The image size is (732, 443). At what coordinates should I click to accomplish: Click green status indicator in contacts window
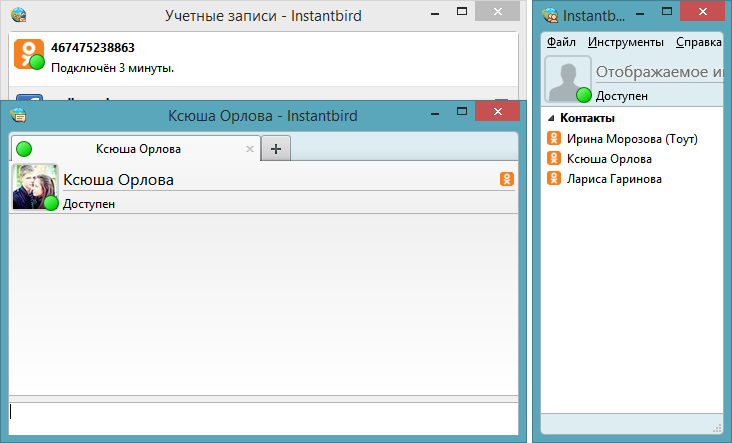(584, 95)
